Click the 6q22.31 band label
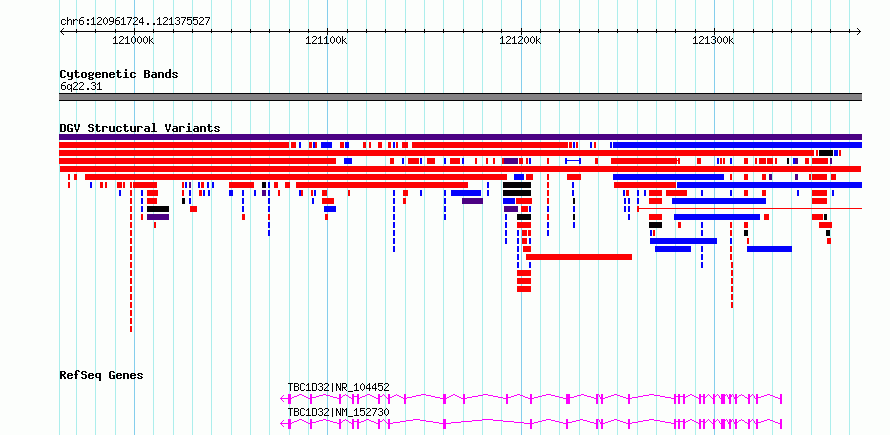This screenshot has width=890, height=435. pyautogui.click(x=81, y=86)
